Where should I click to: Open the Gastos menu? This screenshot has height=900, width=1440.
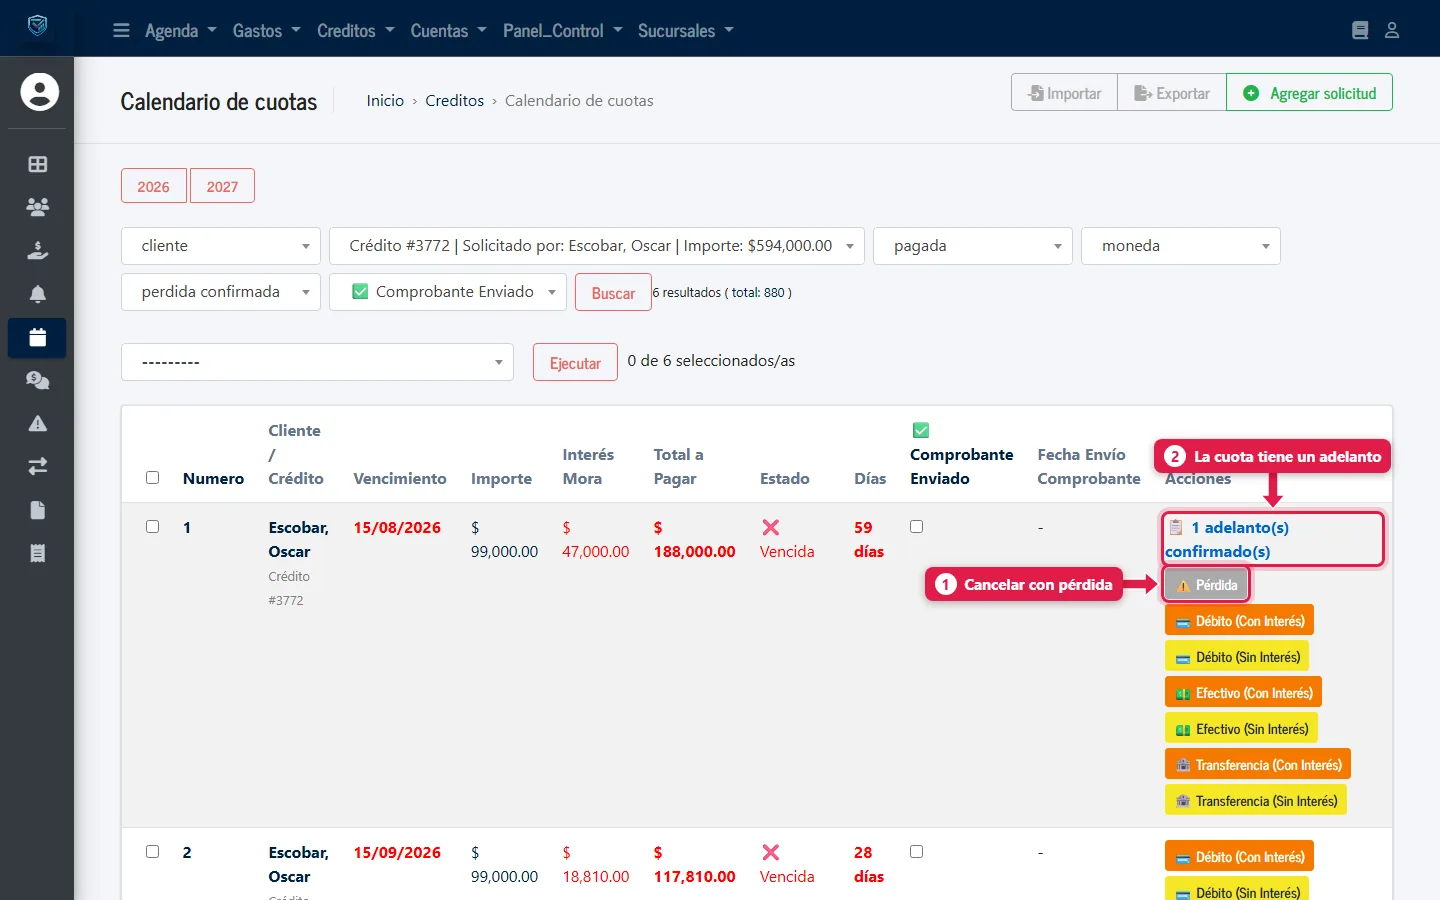[x=266, y=30]
